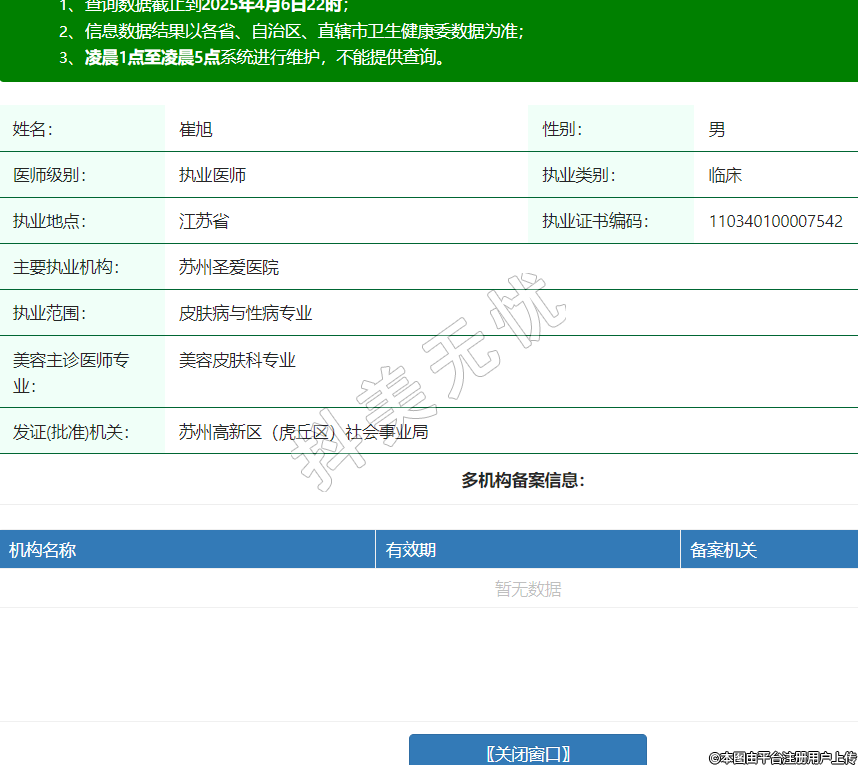Click the 执业证书编码 label
This screenshot has height=765, width=858.
(x=595, y=221)
